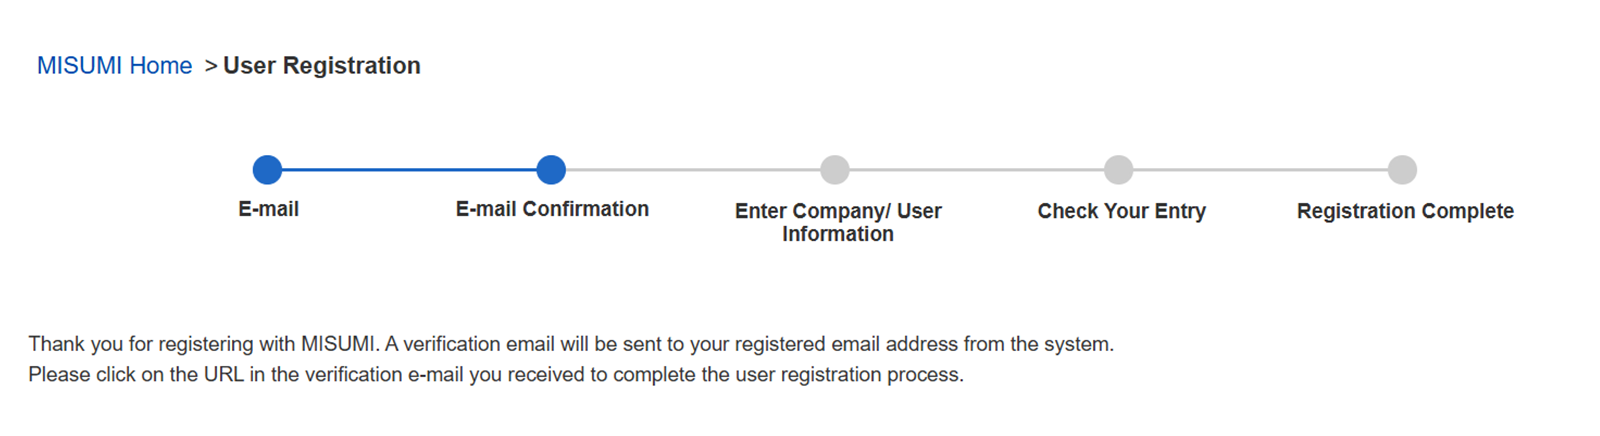Click the gray Registration Complete step circle
The height and width of the screenshot is (436, 1600).
[1402, 170]
